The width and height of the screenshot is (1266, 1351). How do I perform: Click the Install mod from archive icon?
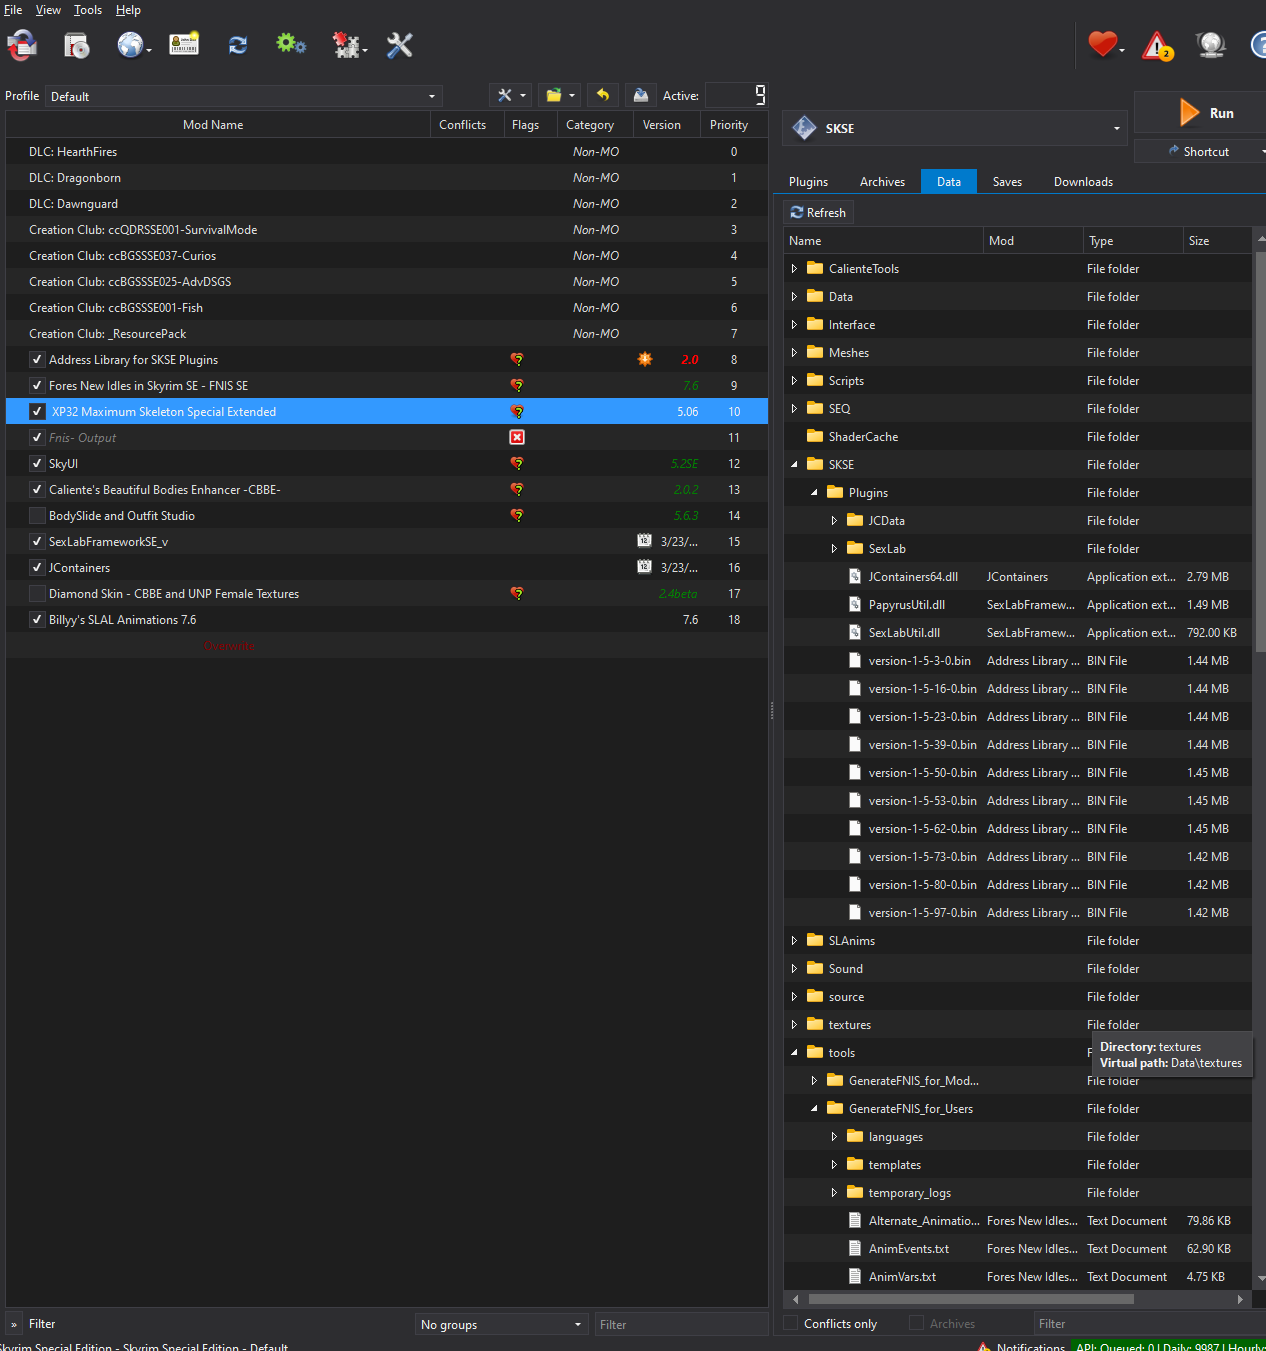[76, 45]
